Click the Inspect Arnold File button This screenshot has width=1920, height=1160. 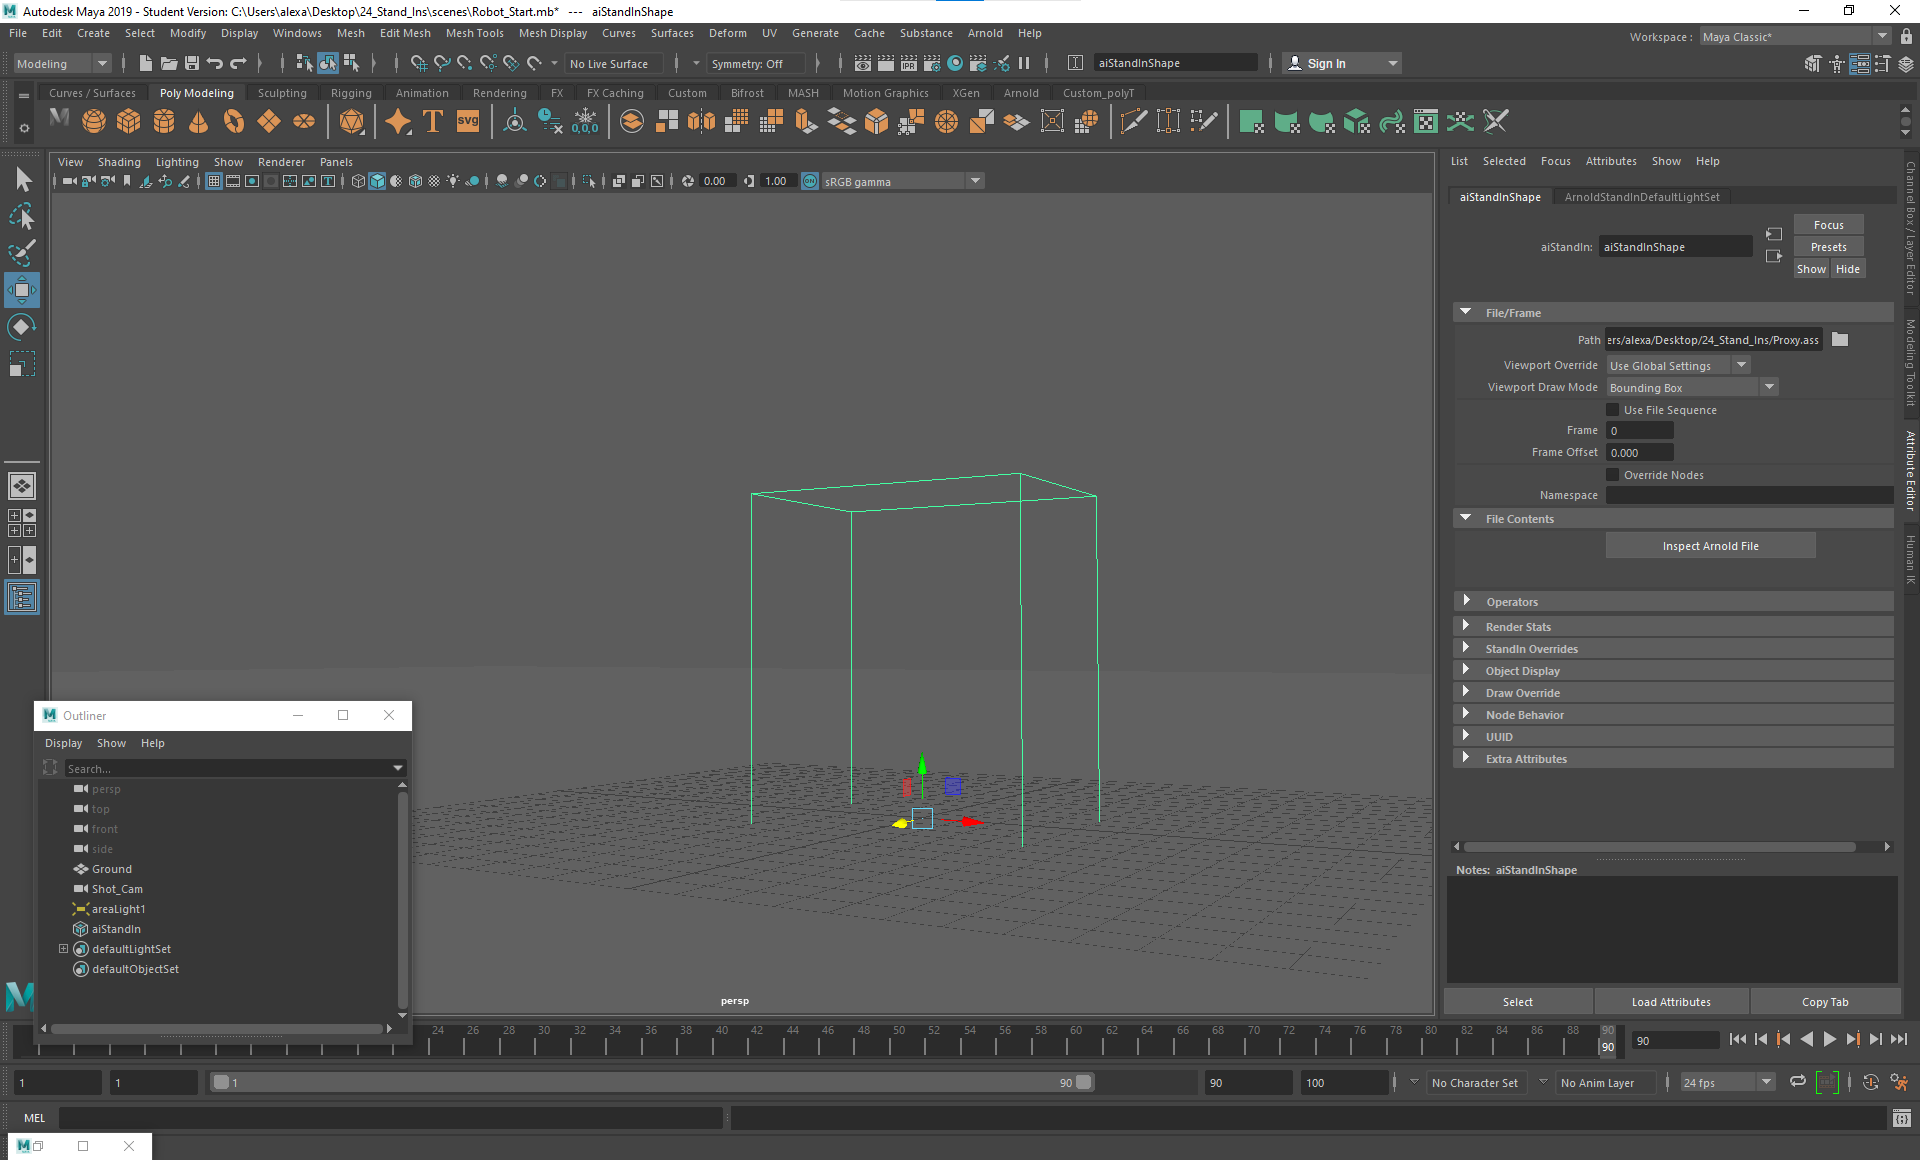pos(1710,545)
